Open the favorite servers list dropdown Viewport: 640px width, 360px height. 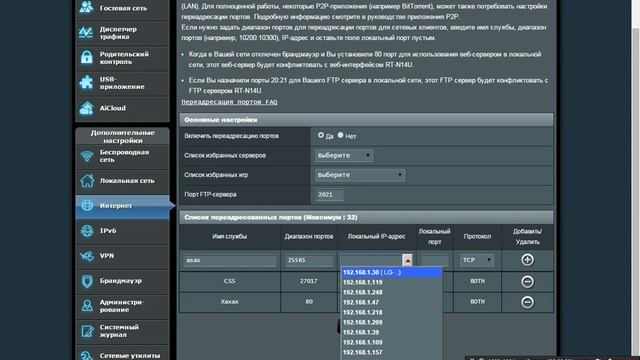[344, 156]
